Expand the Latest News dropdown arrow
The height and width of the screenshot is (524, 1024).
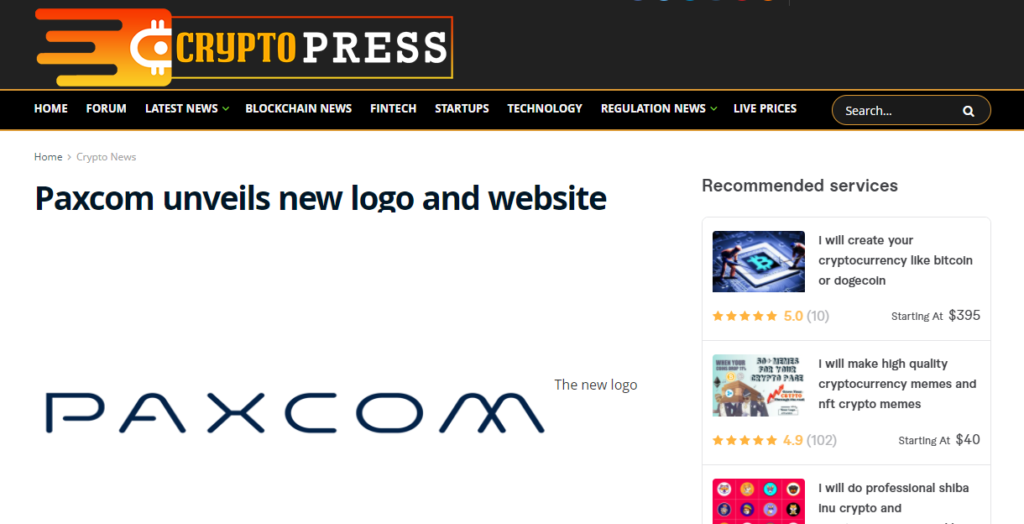coord(225,109)
